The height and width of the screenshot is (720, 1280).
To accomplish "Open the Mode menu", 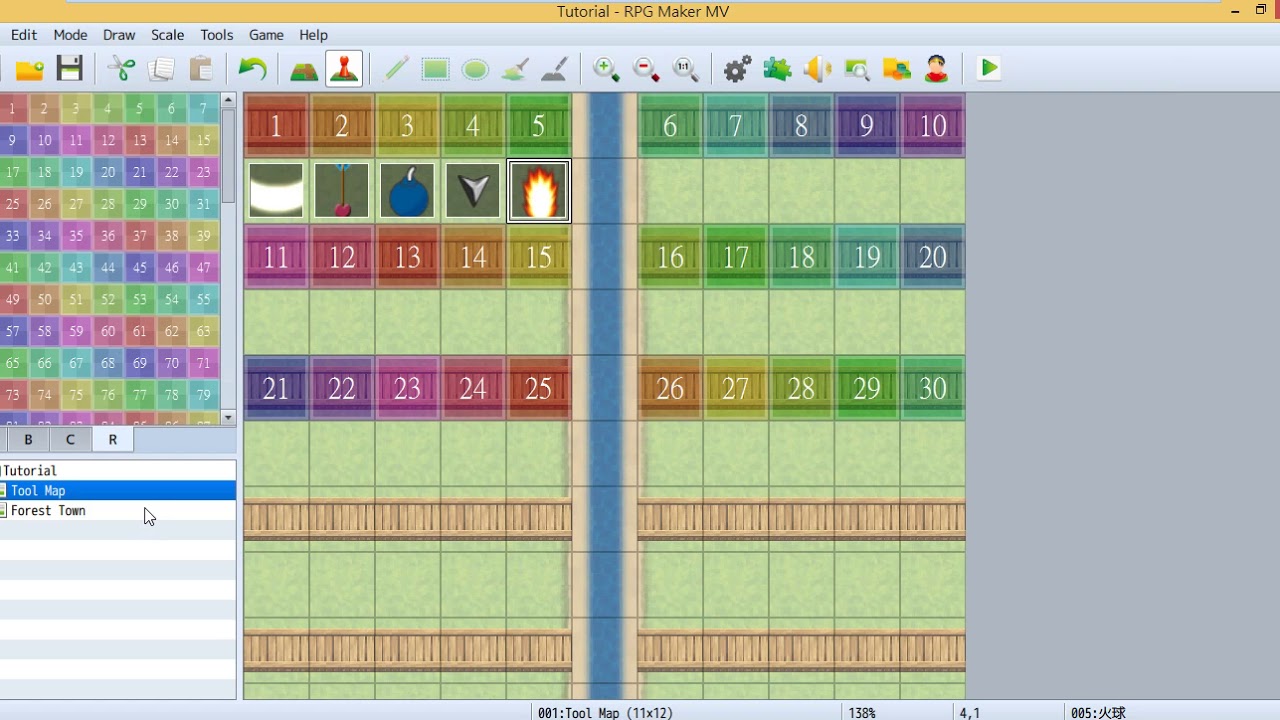I will coord(70,35).
